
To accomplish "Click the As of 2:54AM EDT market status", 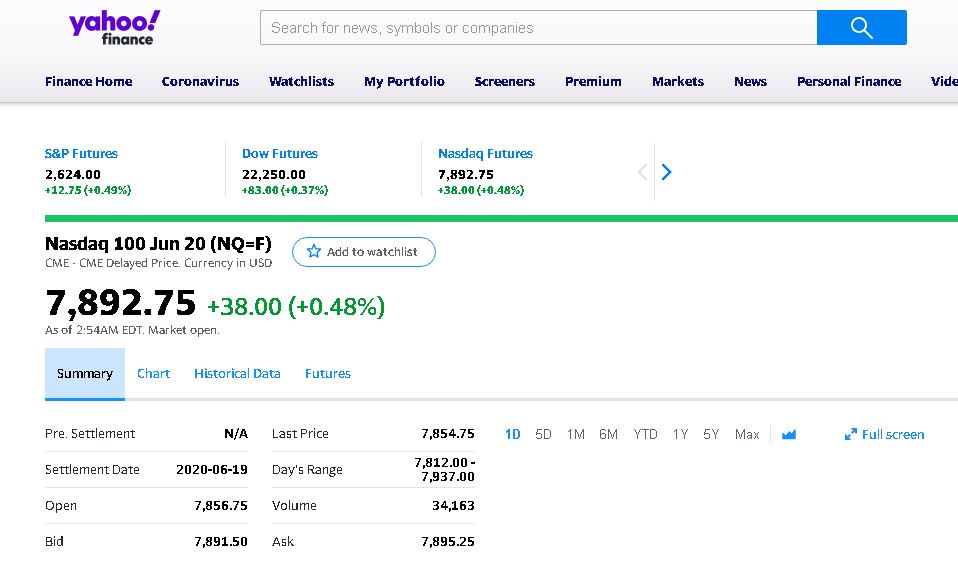I will (x=132, y=330).
